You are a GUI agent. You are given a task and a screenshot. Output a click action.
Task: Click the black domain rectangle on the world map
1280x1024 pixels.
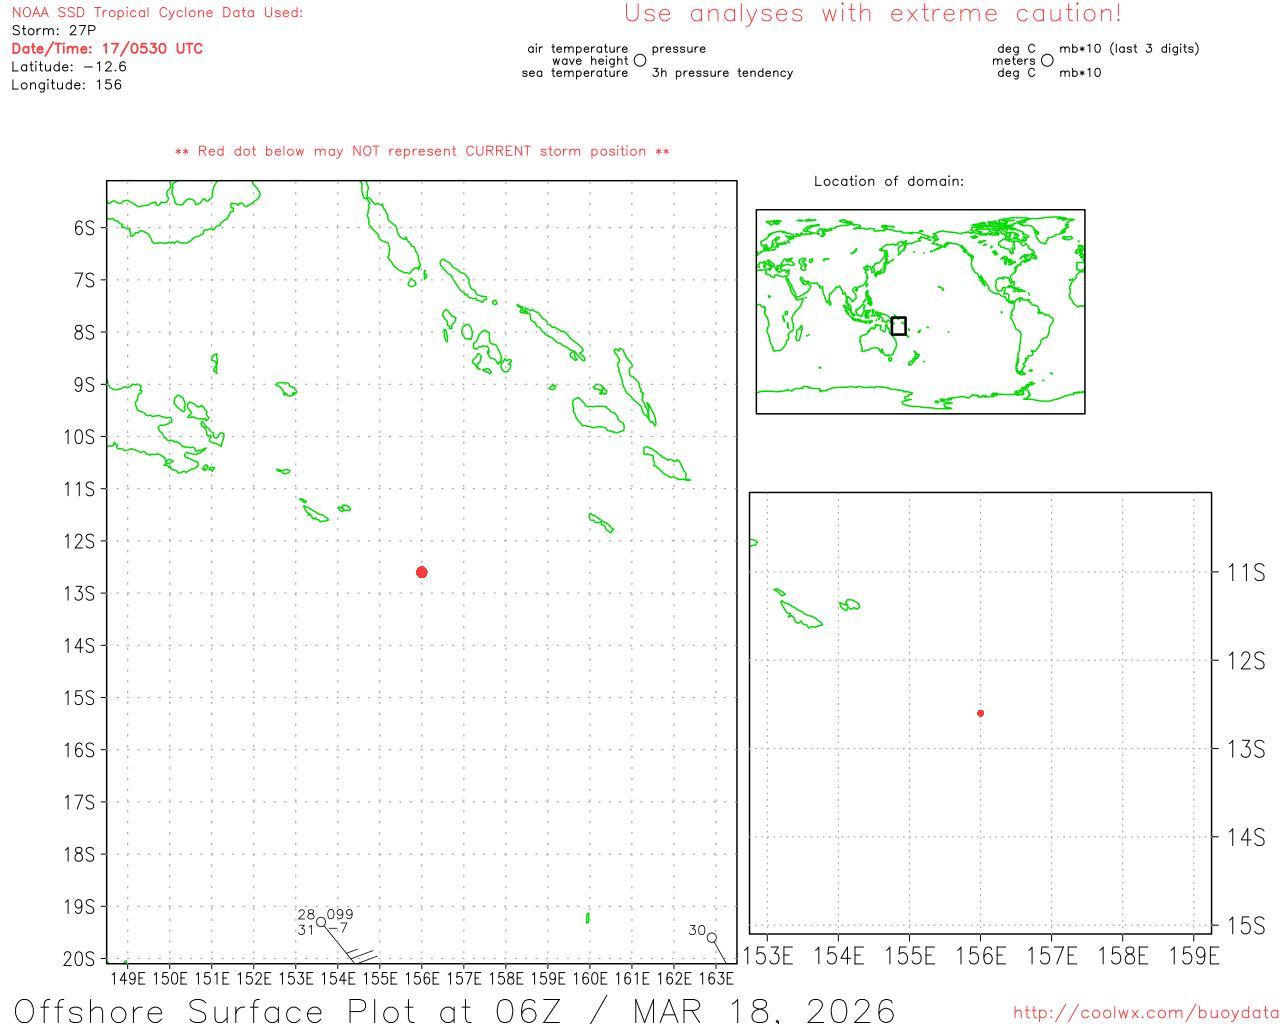click(898, 326)
